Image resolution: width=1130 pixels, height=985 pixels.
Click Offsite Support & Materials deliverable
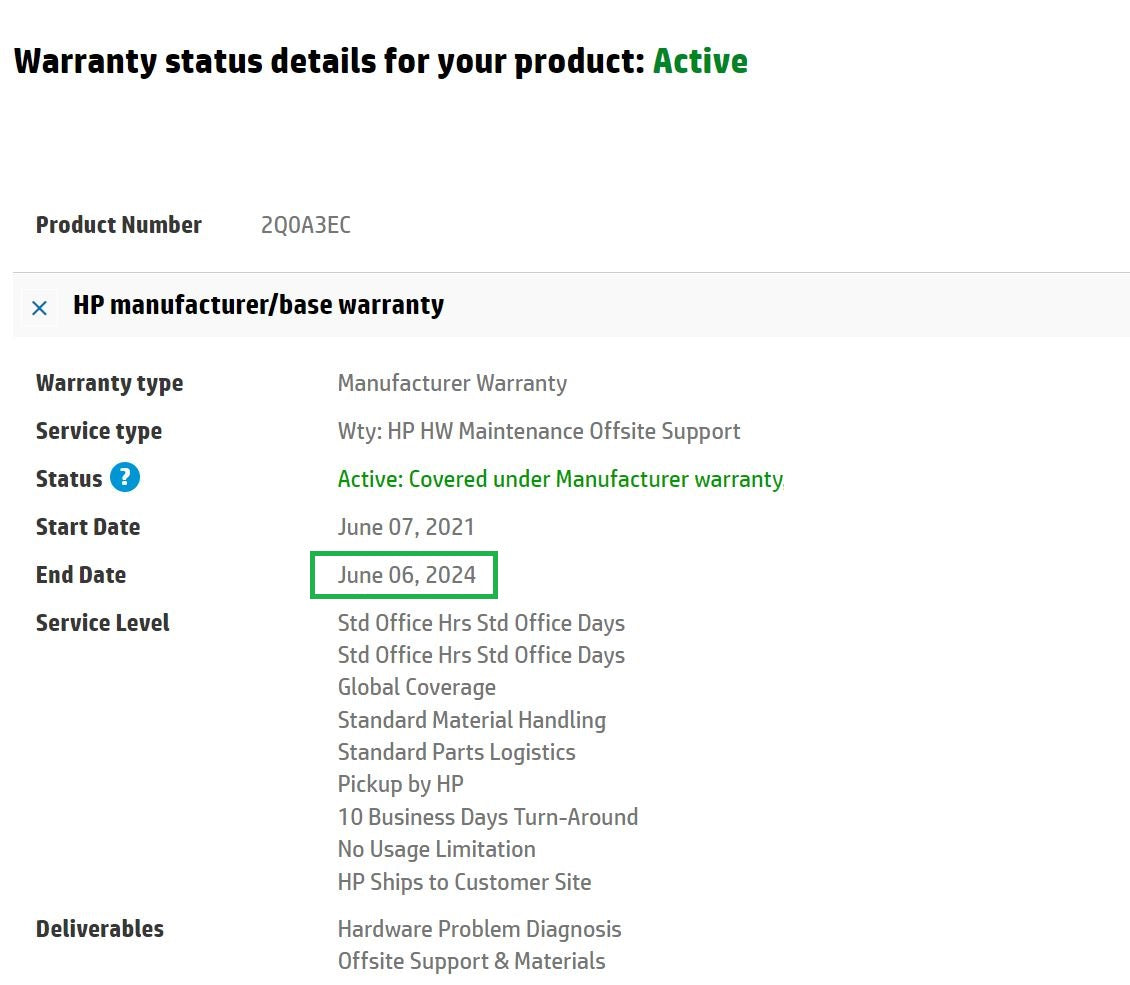pos(471,961)
